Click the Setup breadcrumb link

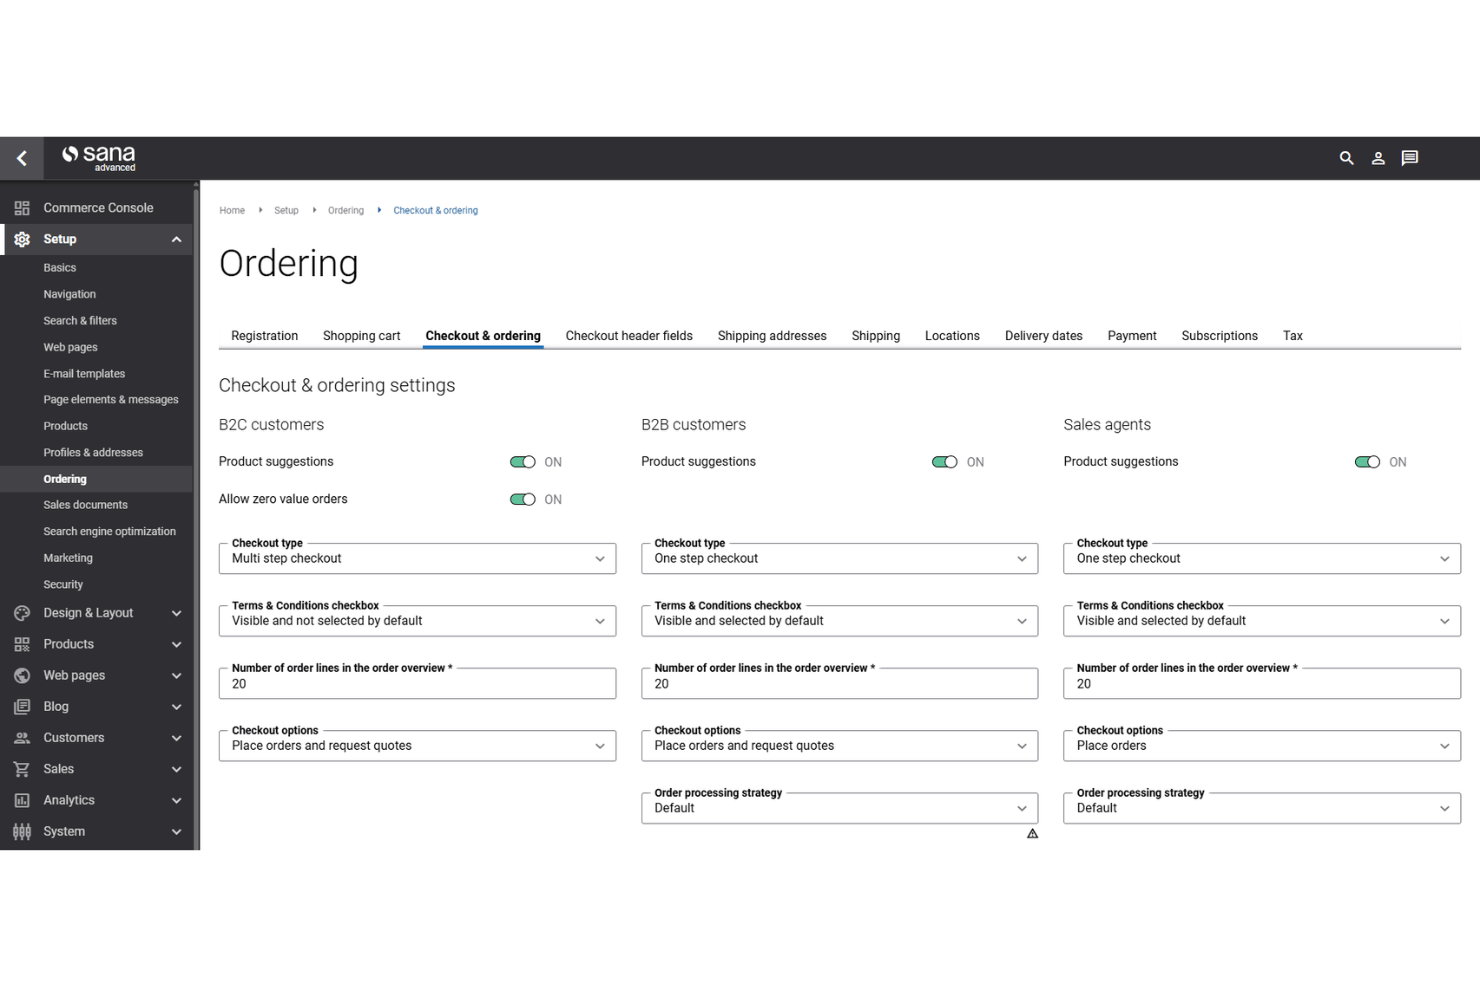tap(286, 210)
